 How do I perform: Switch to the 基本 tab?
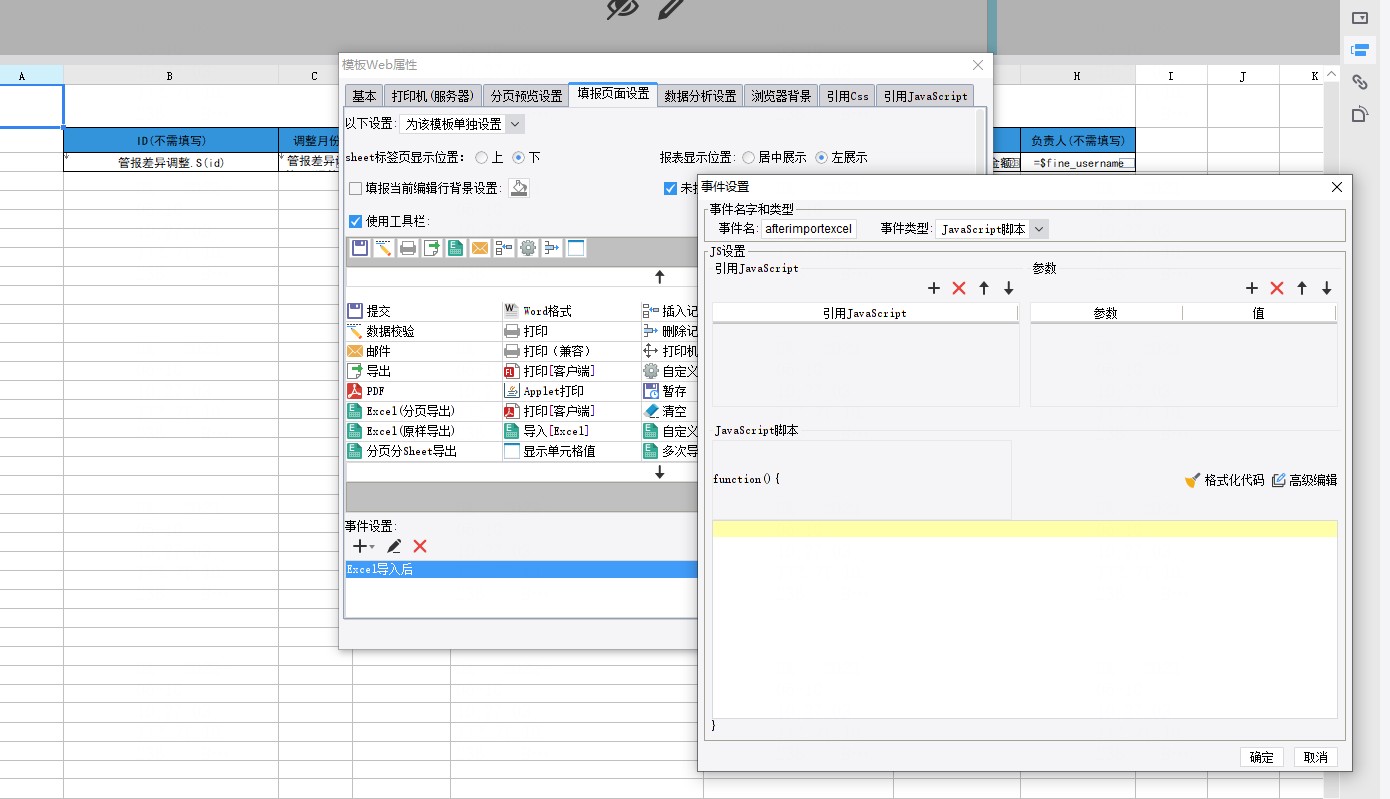[x=364, y=96]
